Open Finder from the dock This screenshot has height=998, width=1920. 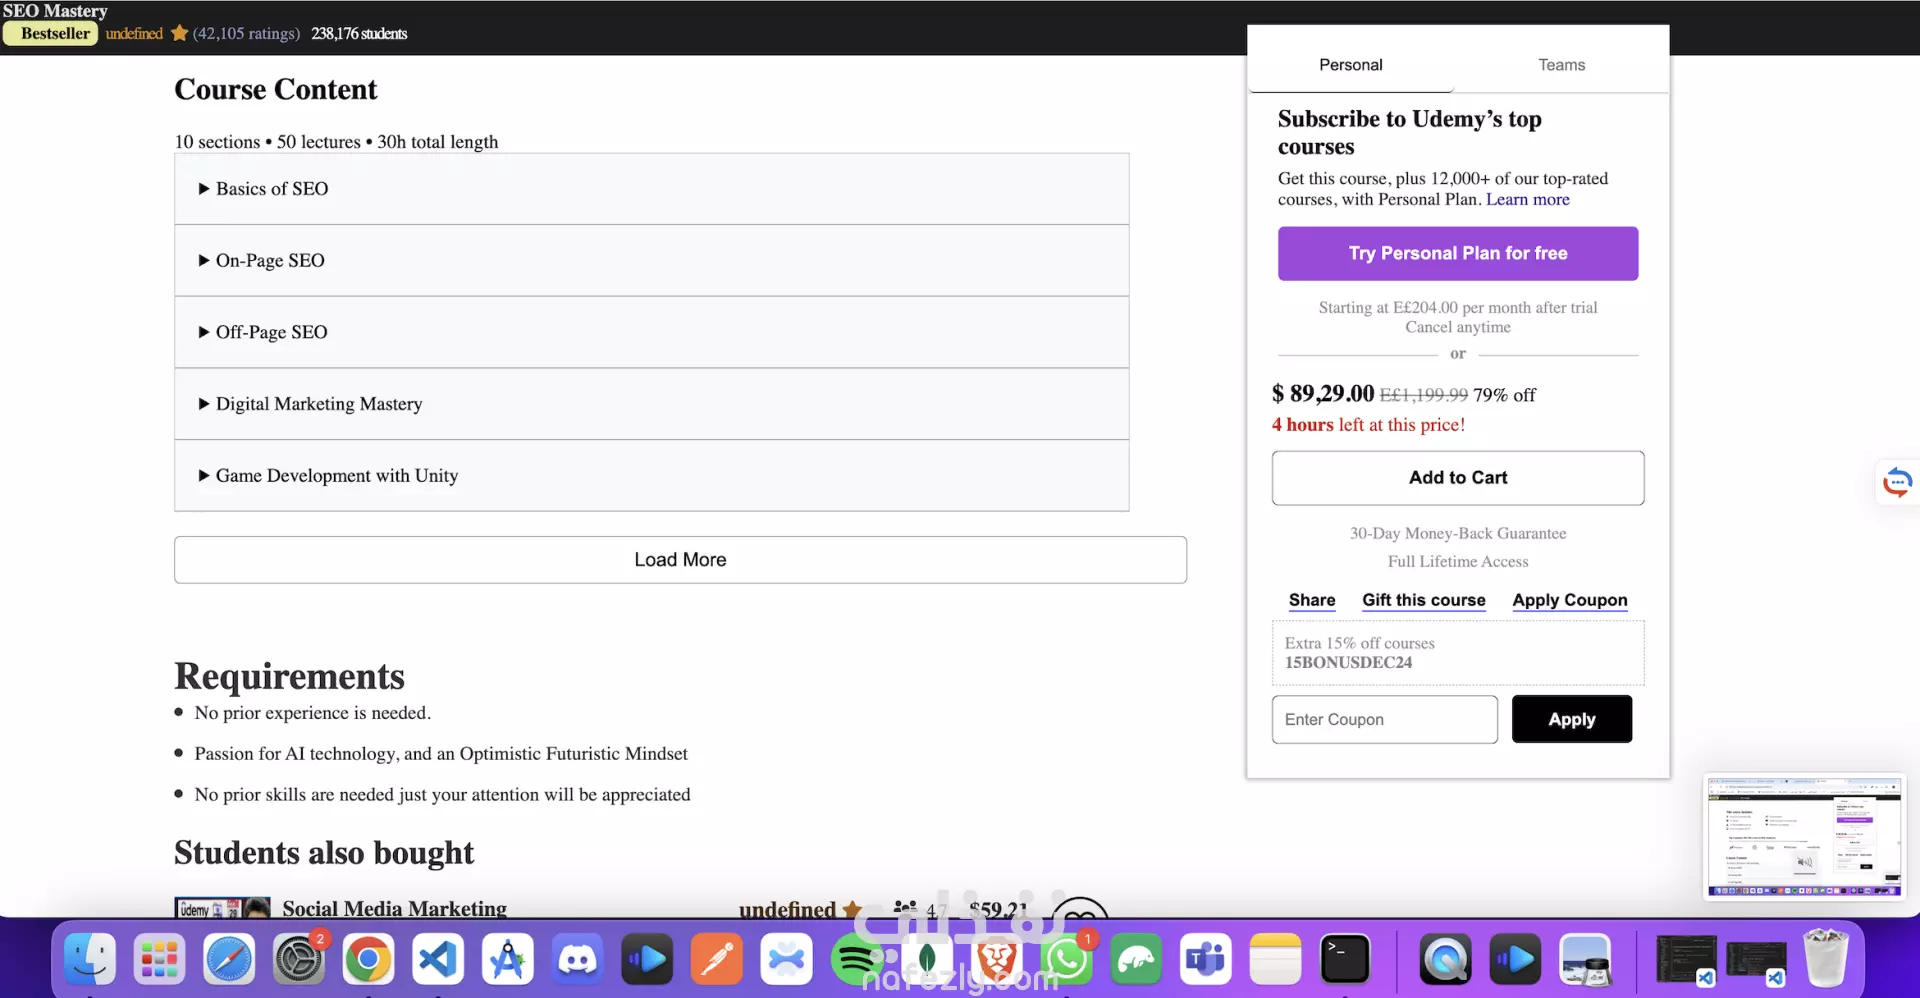tap(90, 959)
